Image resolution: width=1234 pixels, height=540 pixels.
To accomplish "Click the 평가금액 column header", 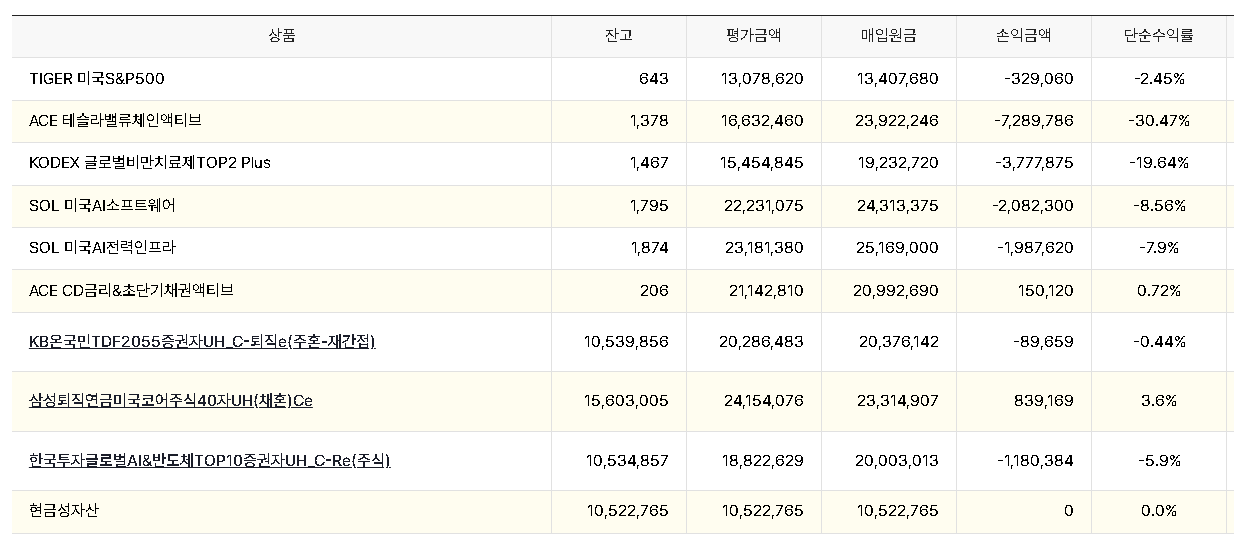I will pos(754,36).
